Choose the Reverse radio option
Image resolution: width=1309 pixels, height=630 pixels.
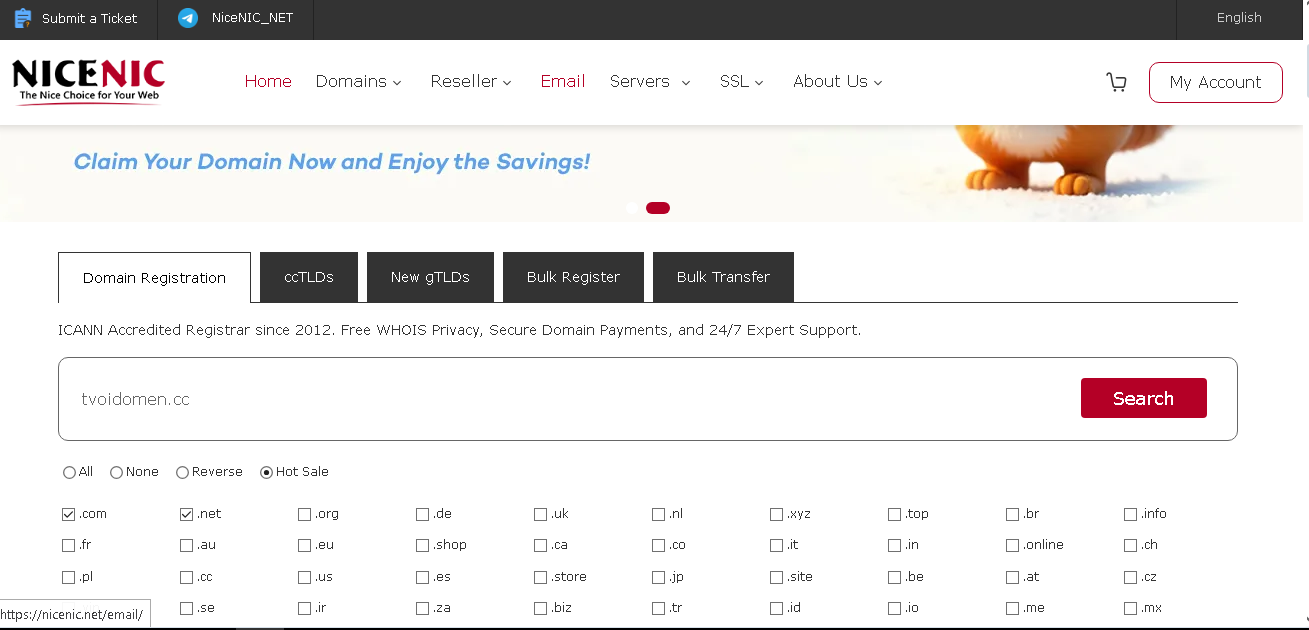182,472
